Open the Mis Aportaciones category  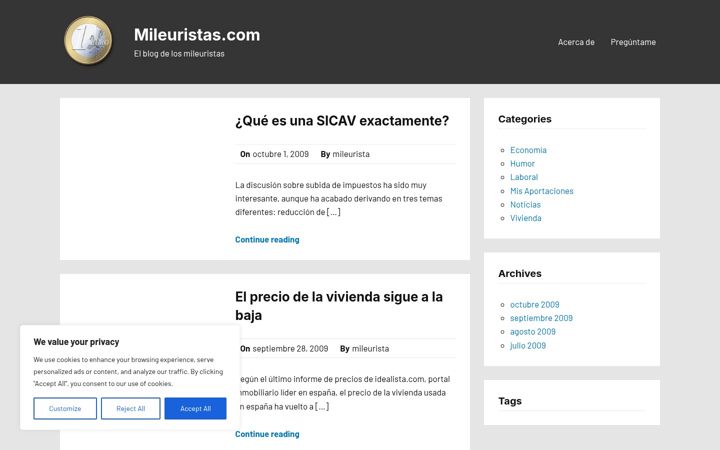542,191
